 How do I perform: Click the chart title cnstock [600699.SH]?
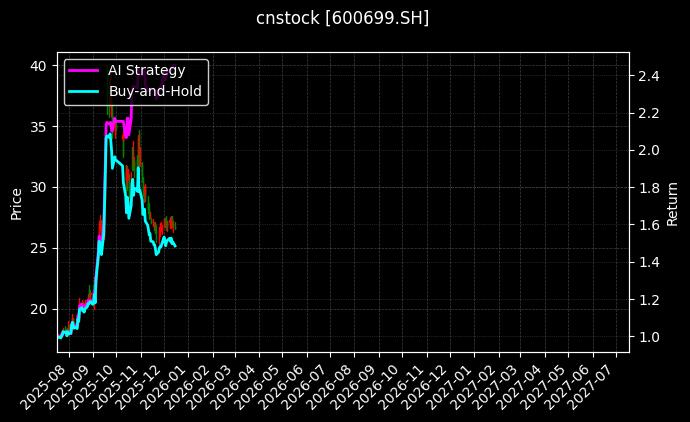(343, 19)
